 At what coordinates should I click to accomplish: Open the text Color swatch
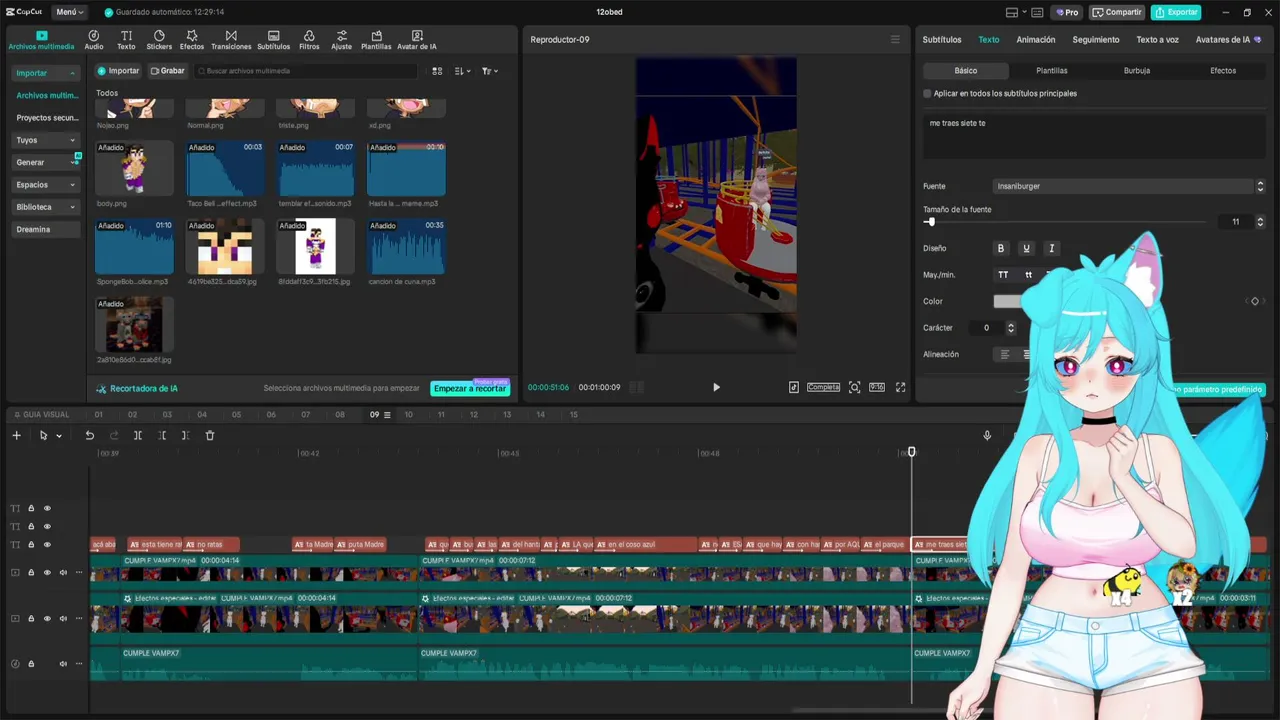coord(1008,301)
